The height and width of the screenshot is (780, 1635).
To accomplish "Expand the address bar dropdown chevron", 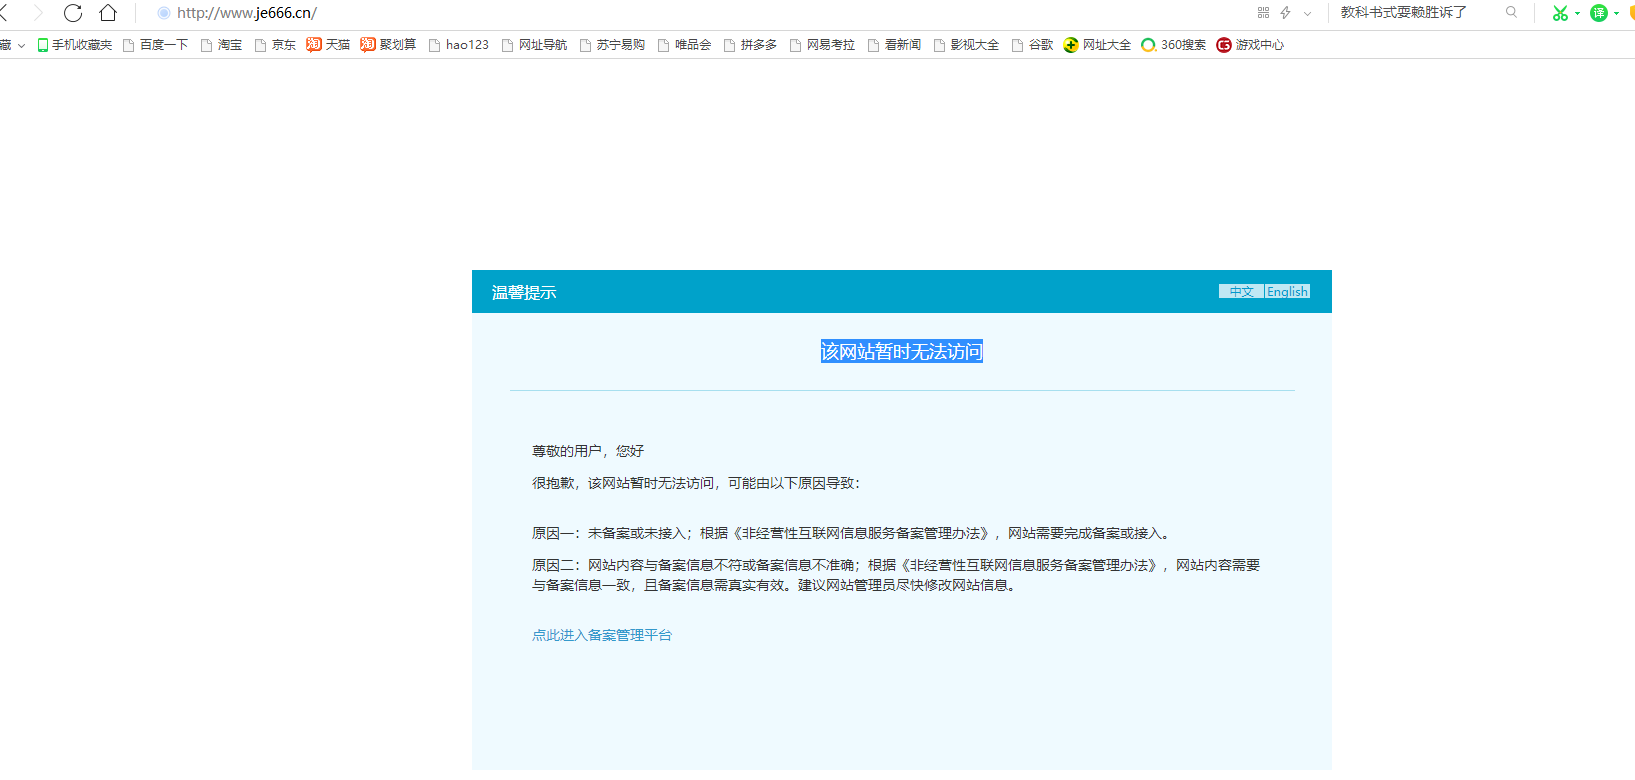I will [x=1307, y=14].
